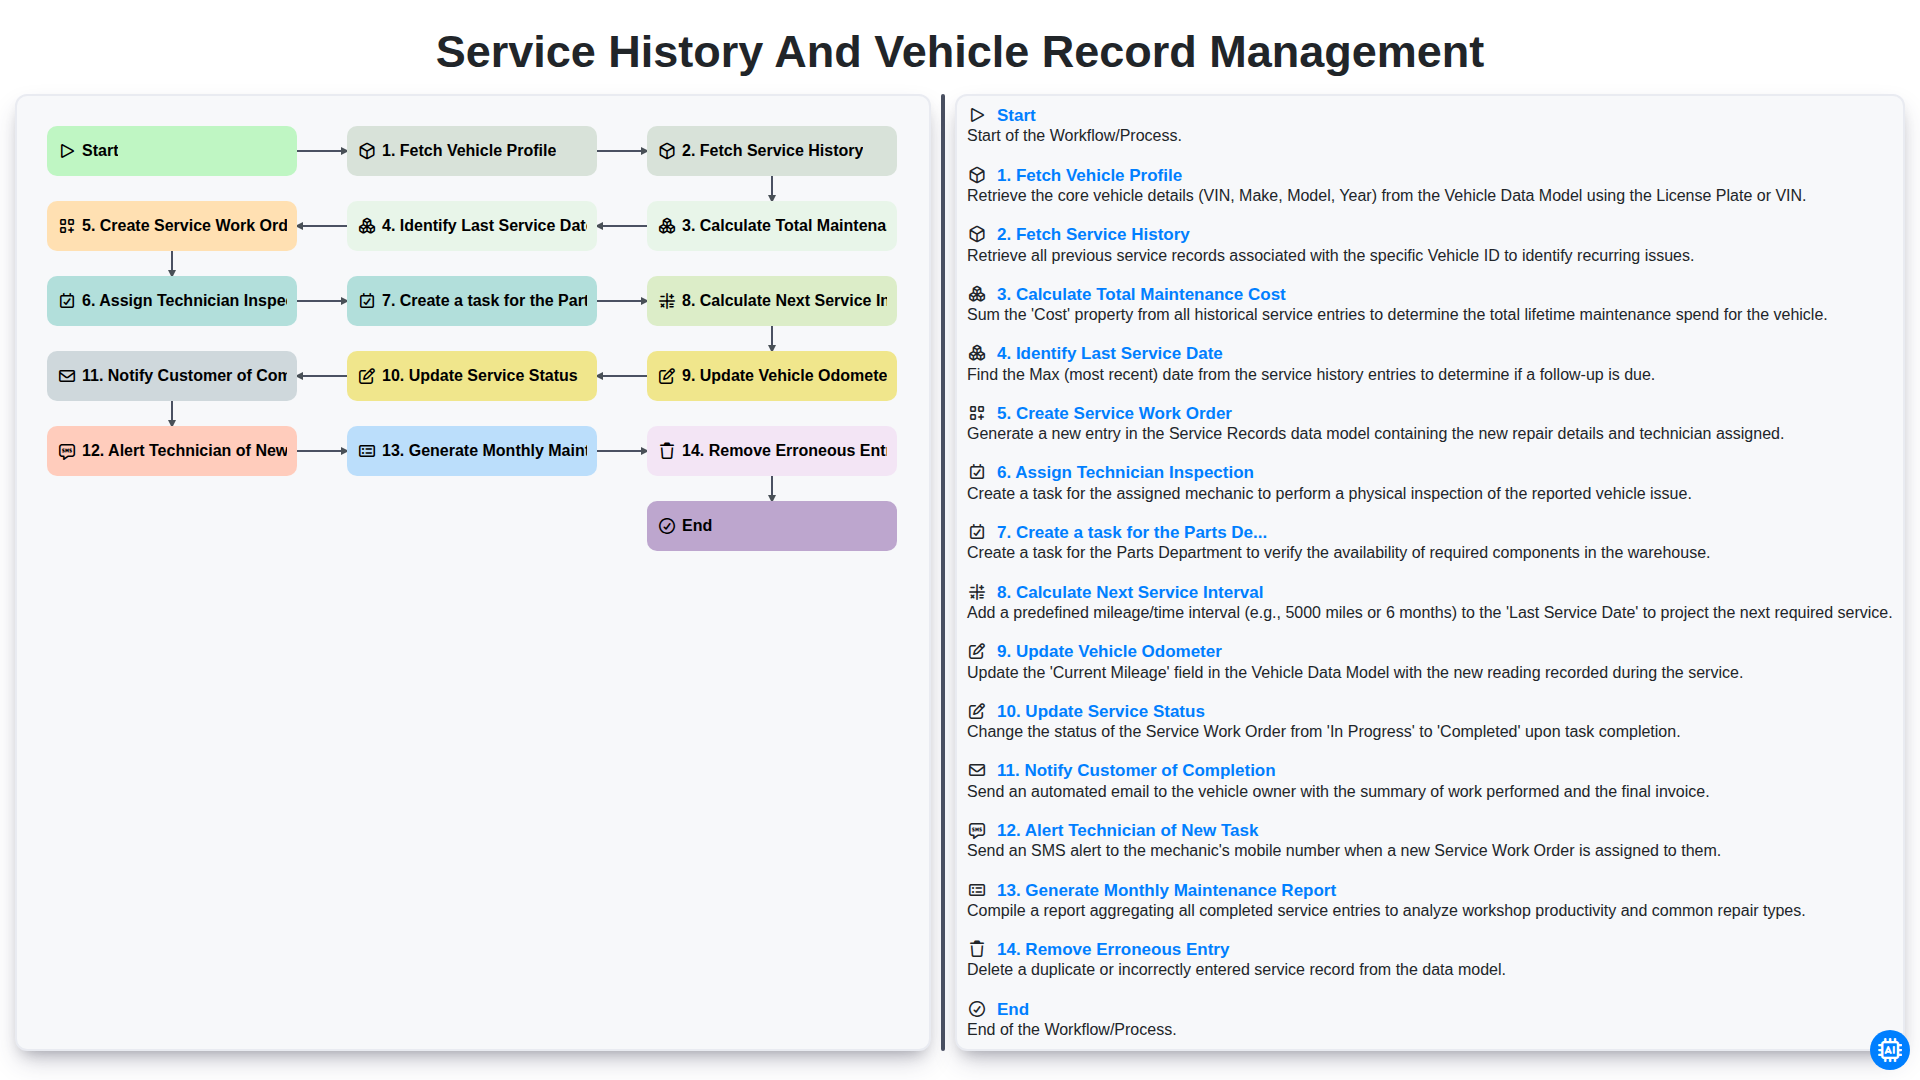Click the checkmark icon beside End in the list
Screen dimensions: 1920x1080
pos(977,1009)
